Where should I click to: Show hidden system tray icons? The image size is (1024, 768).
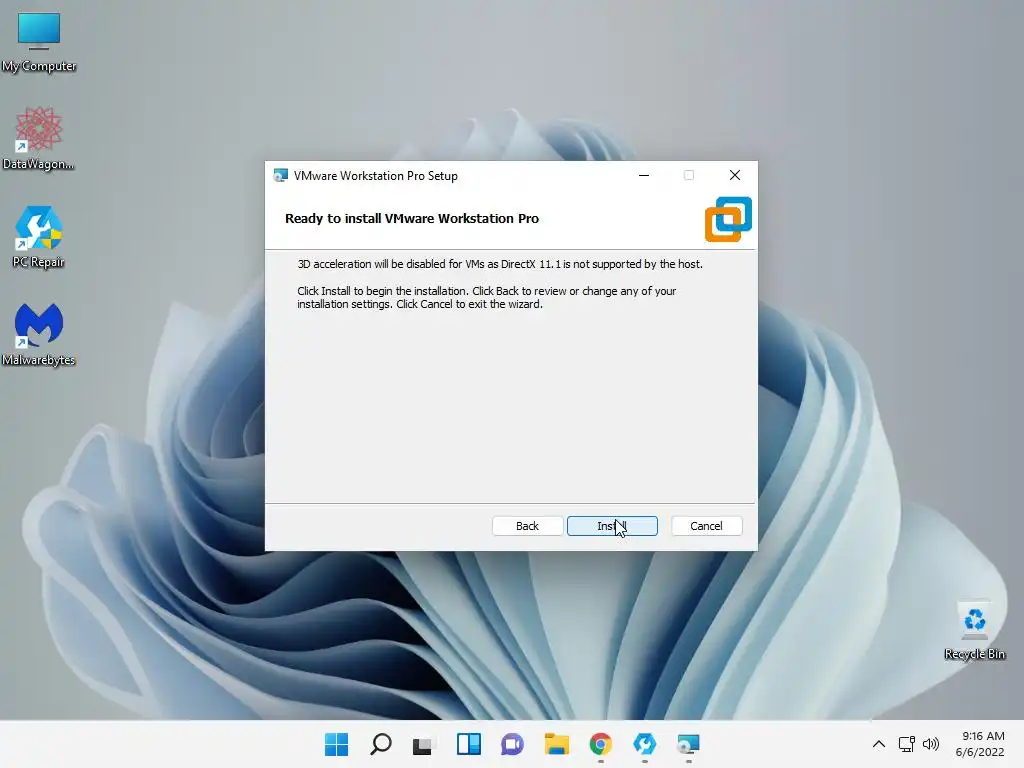click(879, 744)
